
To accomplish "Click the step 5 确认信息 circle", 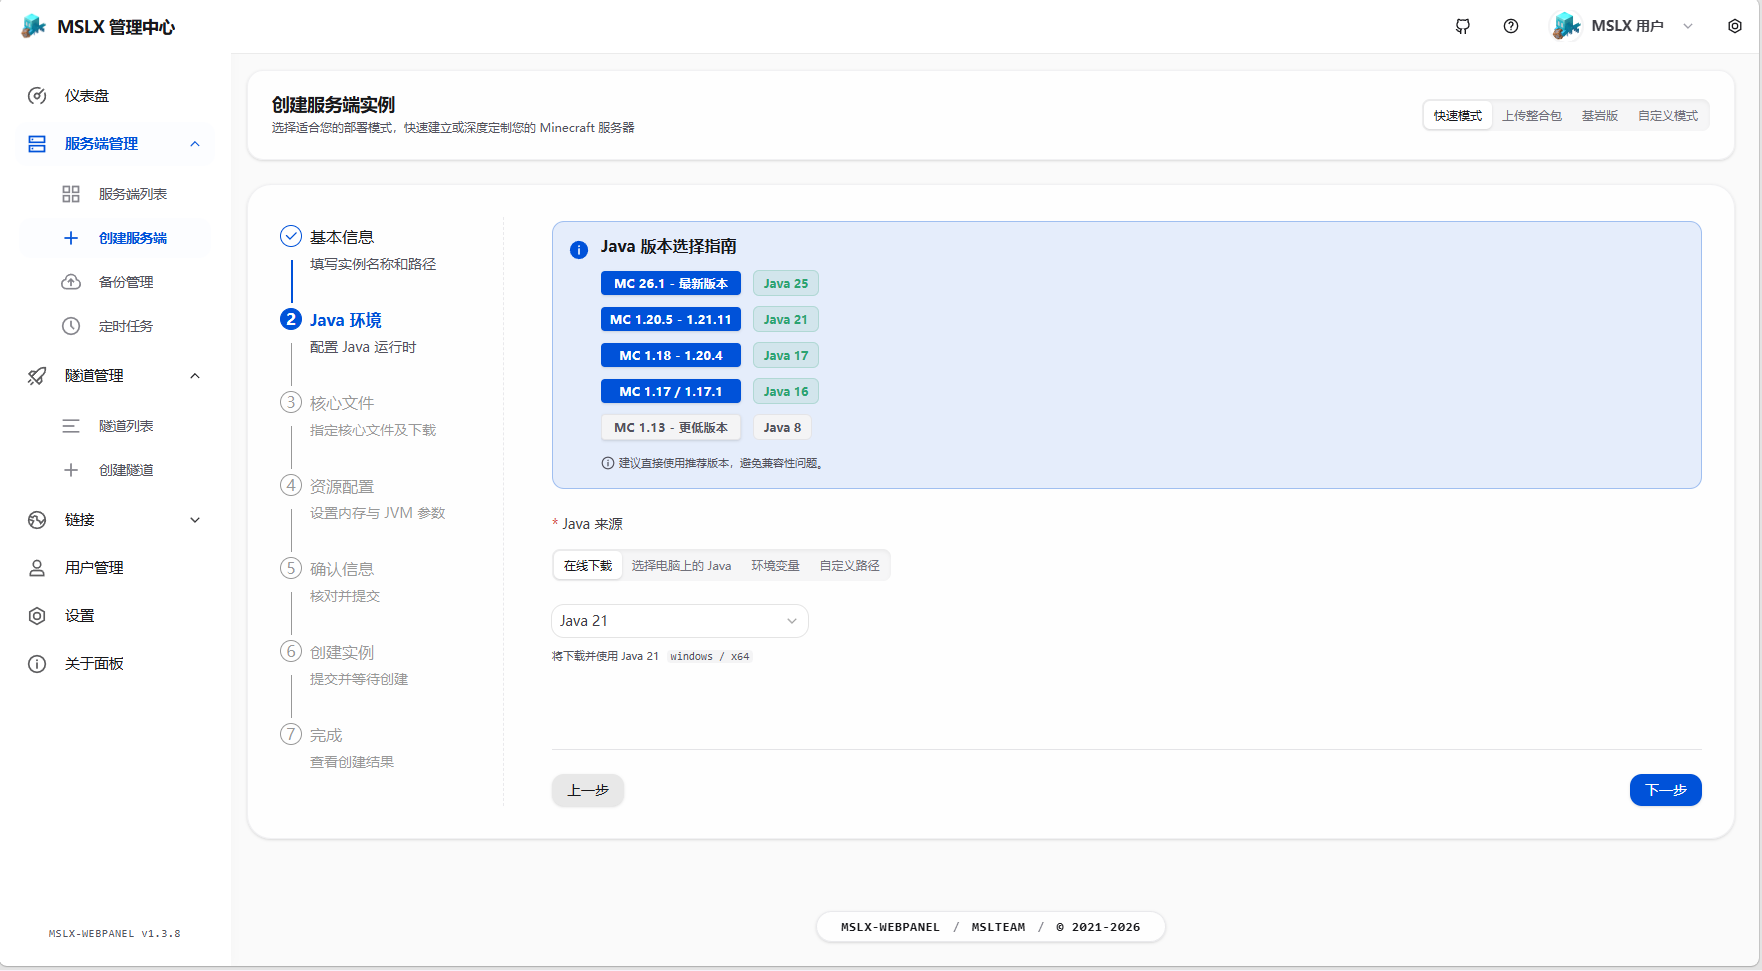I will point(291,568).
